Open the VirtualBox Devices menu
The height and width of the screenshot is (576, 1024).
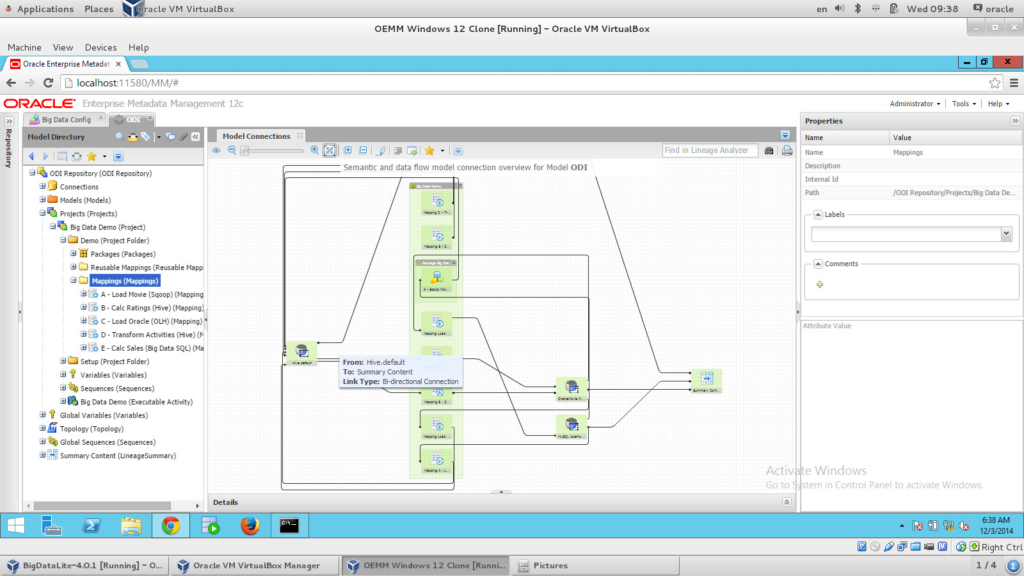pos(101,48)
